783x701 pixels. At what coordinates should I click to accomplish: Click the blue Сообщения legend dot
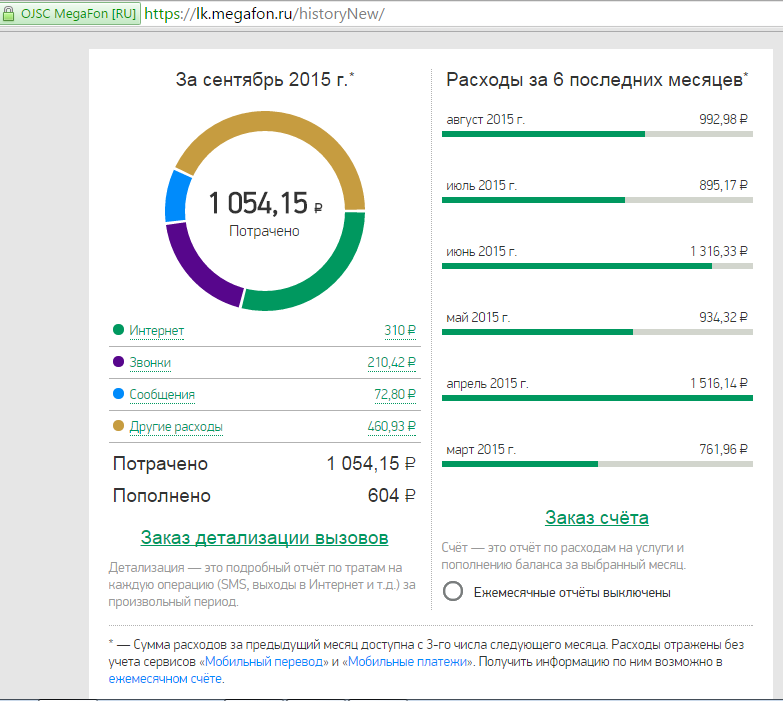[x=118, y=393]
